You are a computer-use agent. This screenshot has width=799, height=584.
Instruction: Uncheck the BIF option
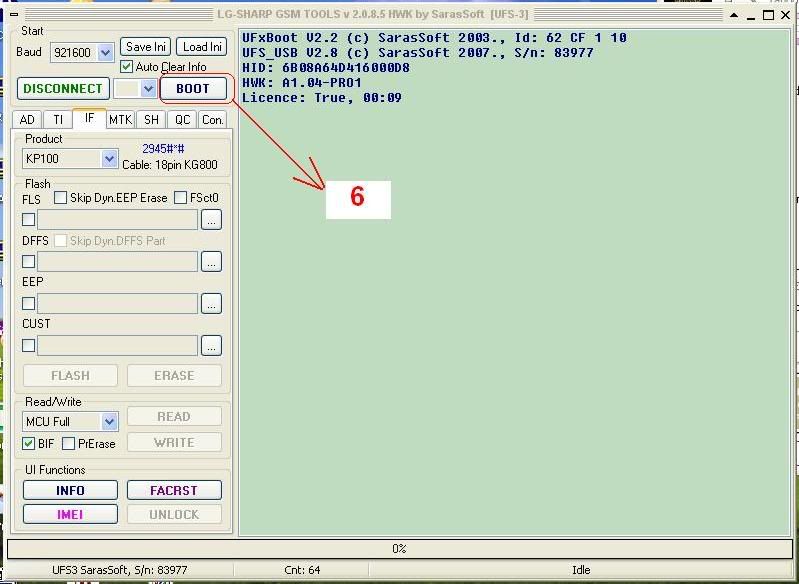click(29, 443)
